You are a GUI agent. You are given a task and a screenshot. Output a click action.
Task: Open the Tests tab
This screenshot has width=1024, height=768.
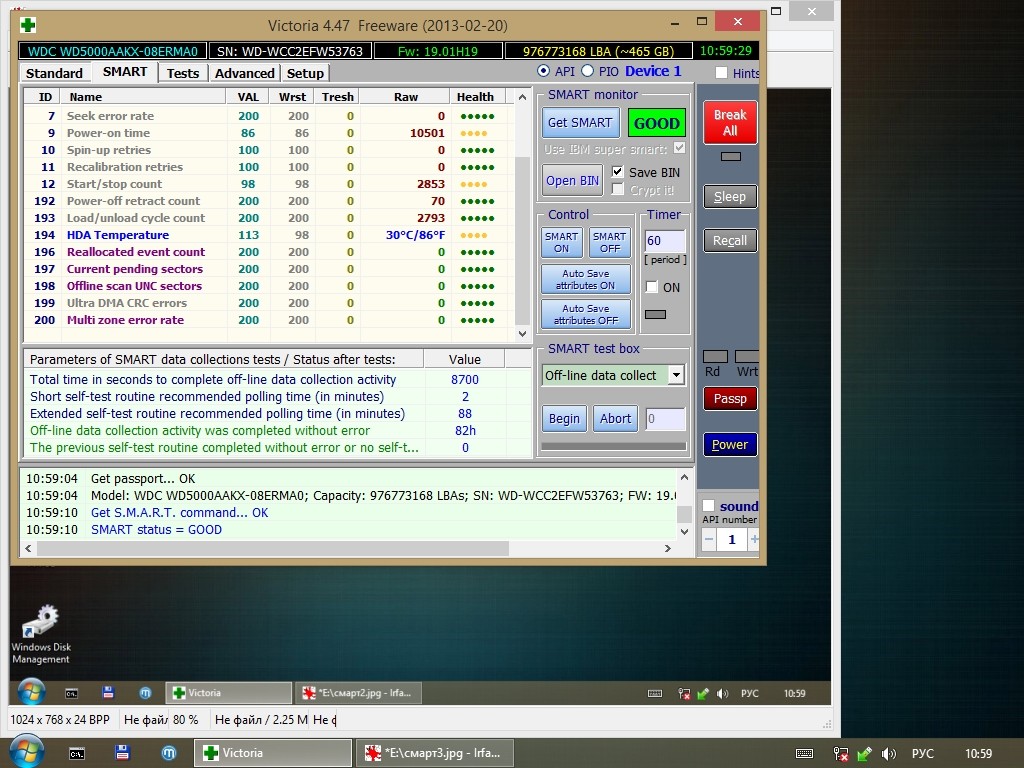click(183, 73)
